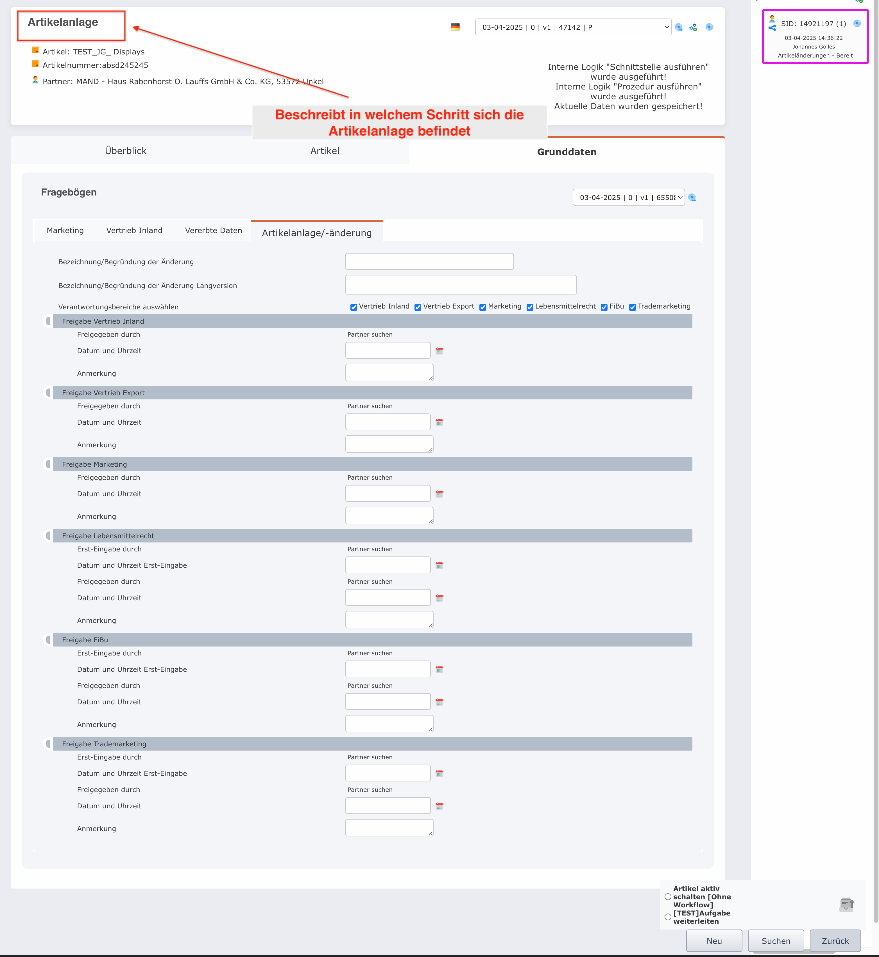Click the round blue icon in the SID card
Image resolution: width=879 pixels, height=957 pixels.
click(857, 22)
